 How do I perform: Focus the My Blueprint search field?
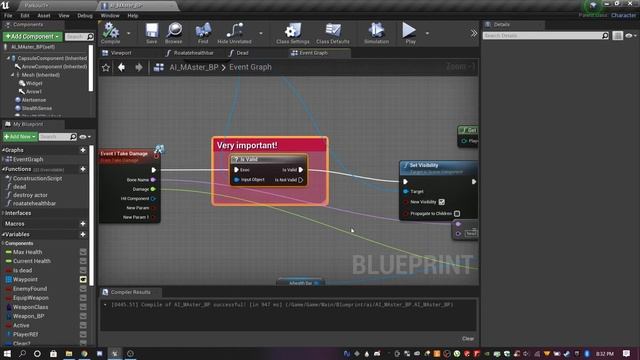click(x=58, y=136)
